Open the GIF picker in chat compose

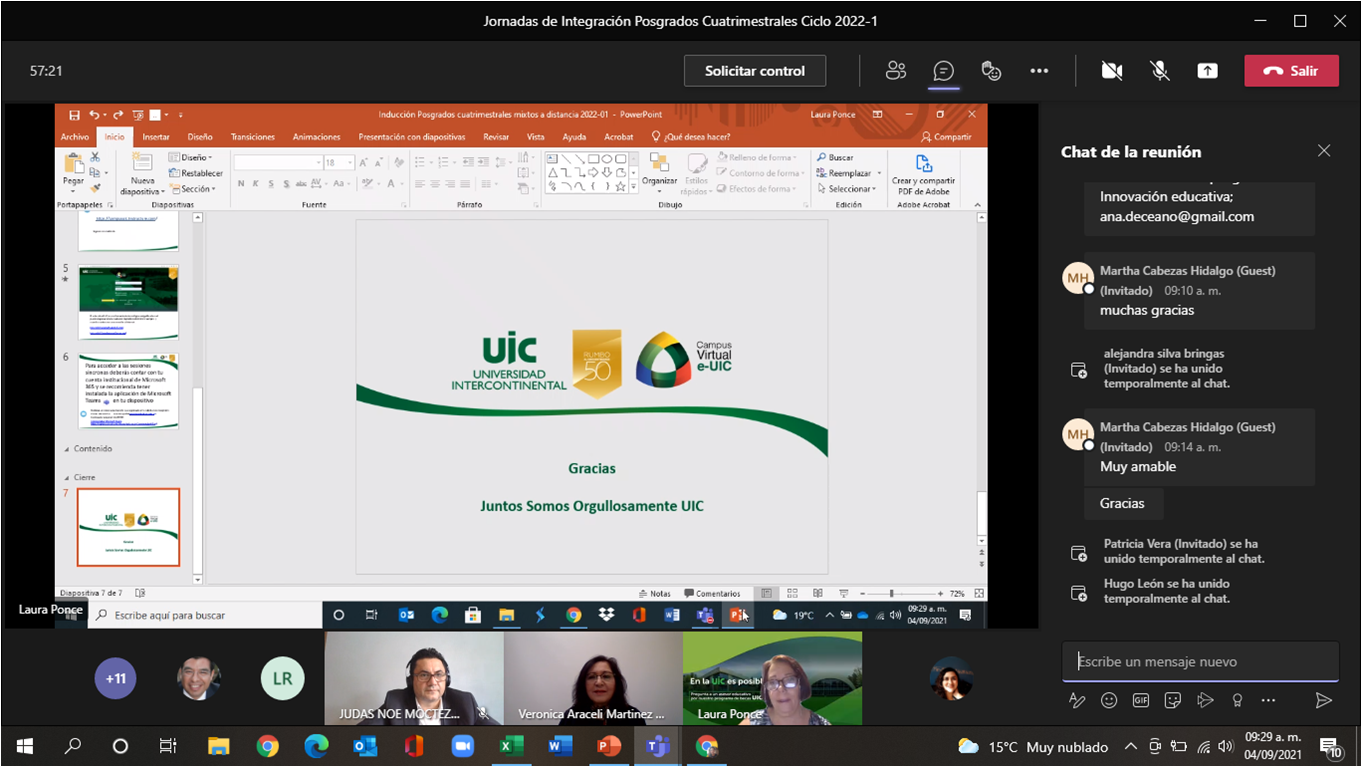point(1141,700)
